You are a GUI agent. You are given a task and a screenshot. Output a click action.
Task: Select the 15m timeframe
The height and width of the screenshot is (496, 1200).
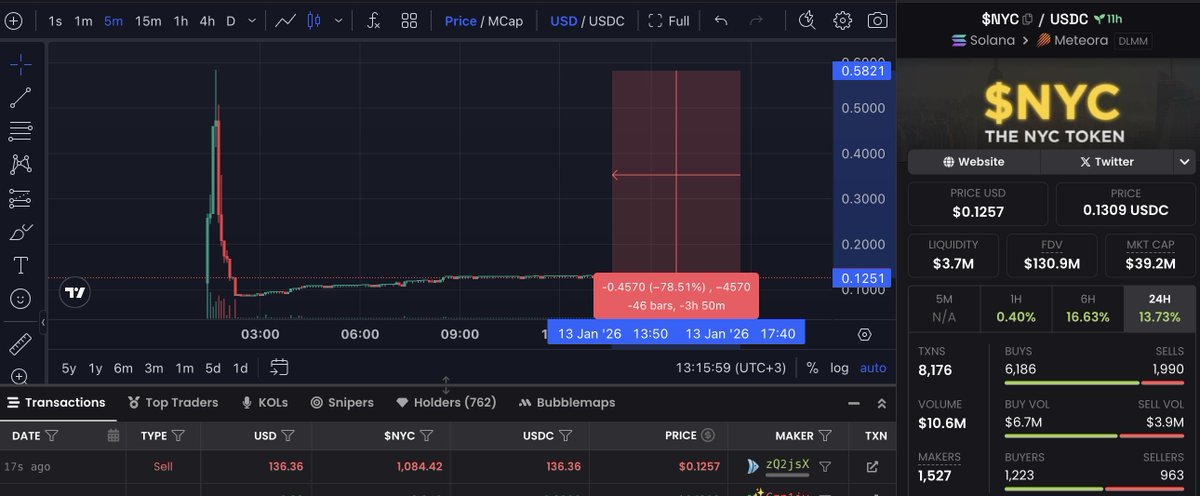(x=148, y=21)
